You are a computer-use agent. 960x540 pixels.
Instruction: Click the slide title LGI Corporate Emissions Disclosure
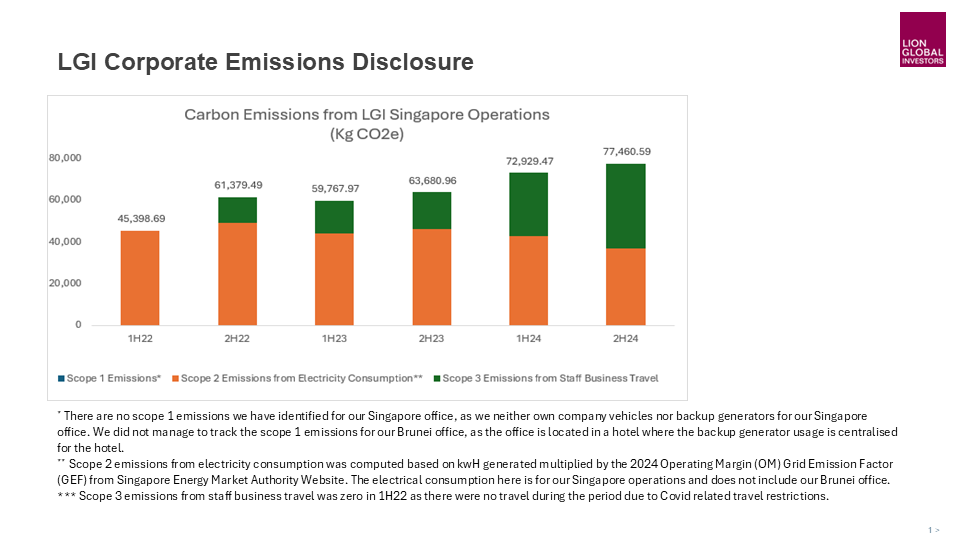coord(265,62)
